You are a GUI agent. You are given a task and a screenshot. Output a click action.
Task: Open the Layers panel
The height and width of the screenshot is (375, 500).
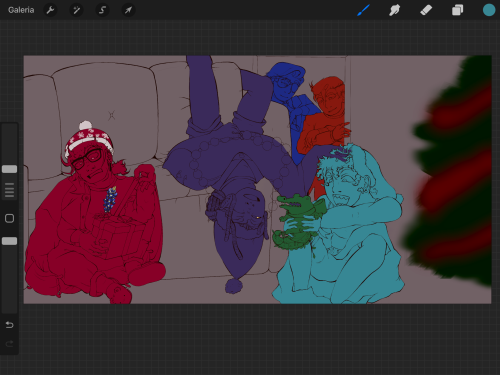(x=457, y=10)
